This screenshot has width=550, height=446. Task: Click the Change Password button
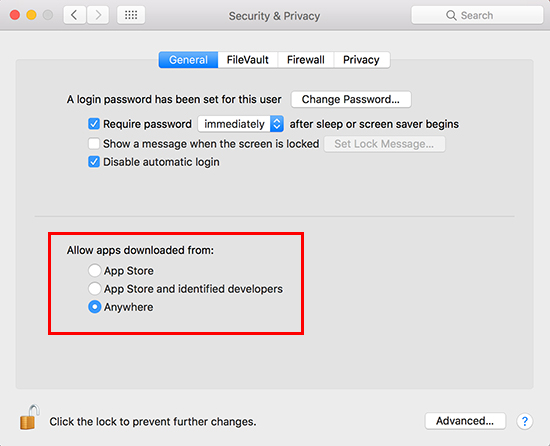[x=351, y=99]
